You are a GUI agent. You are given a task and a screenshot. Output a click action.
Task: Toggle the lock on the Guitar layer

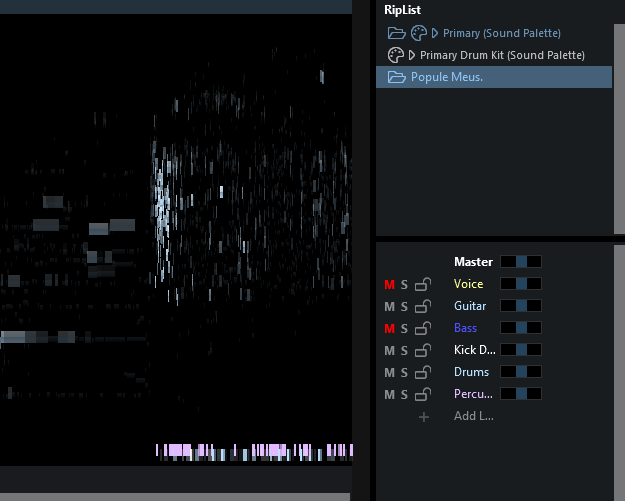423,306
